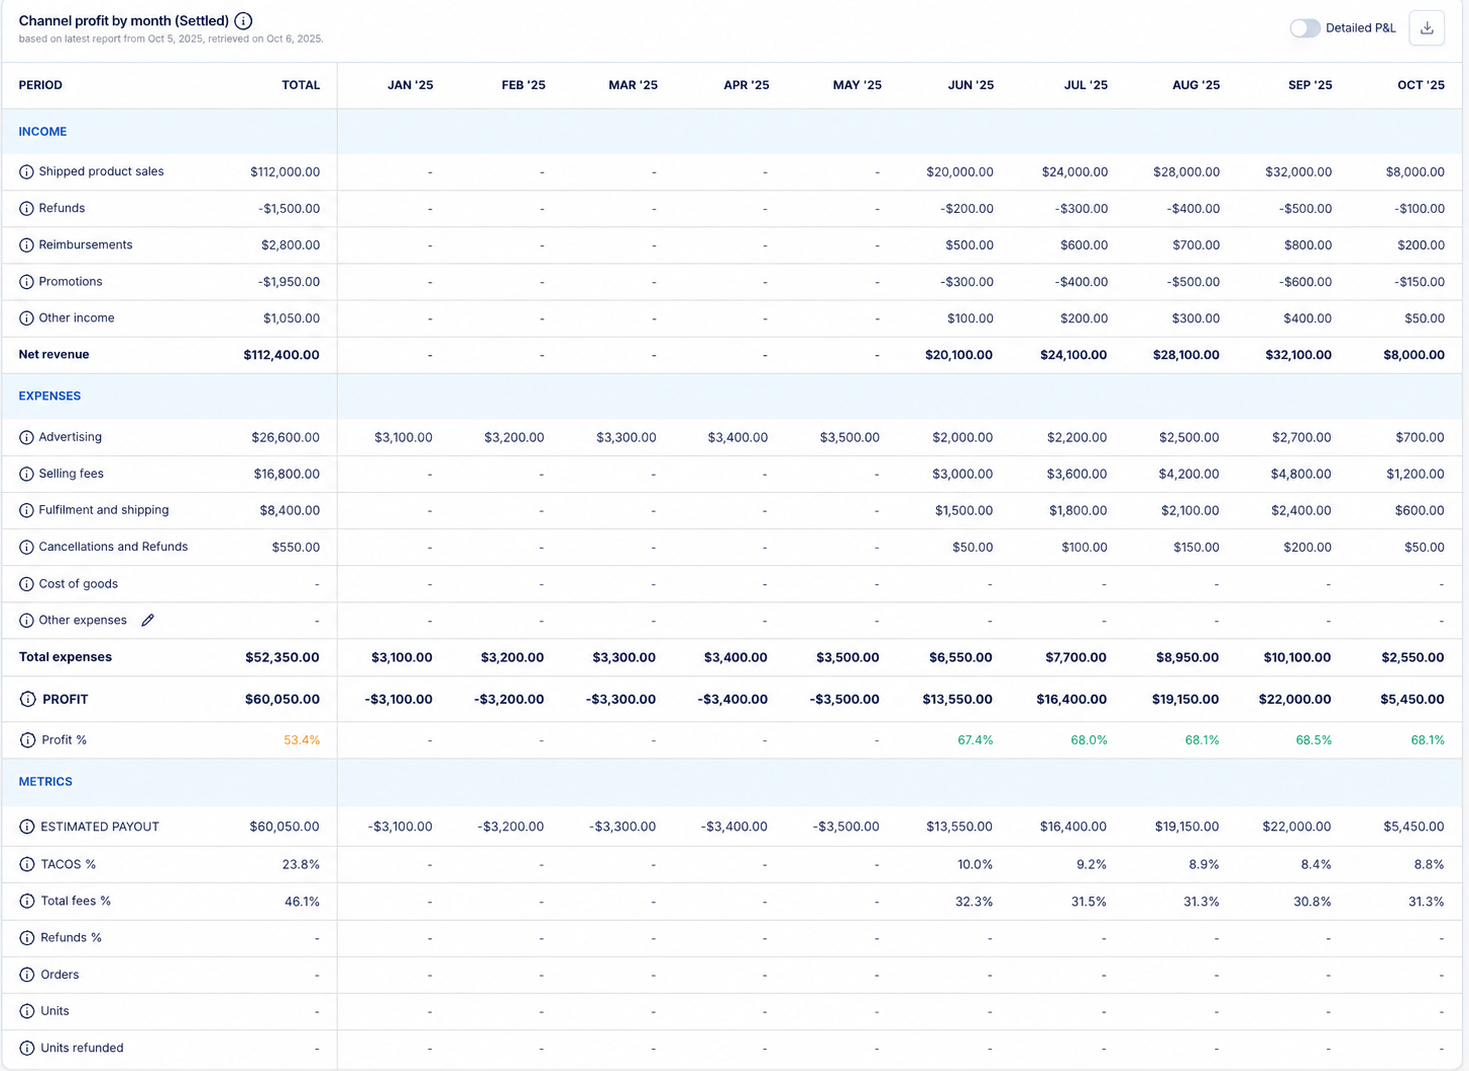Viewport: 1469px width, 1071px height.
Task: Click the Orders info icon
Action: point(27,975)
